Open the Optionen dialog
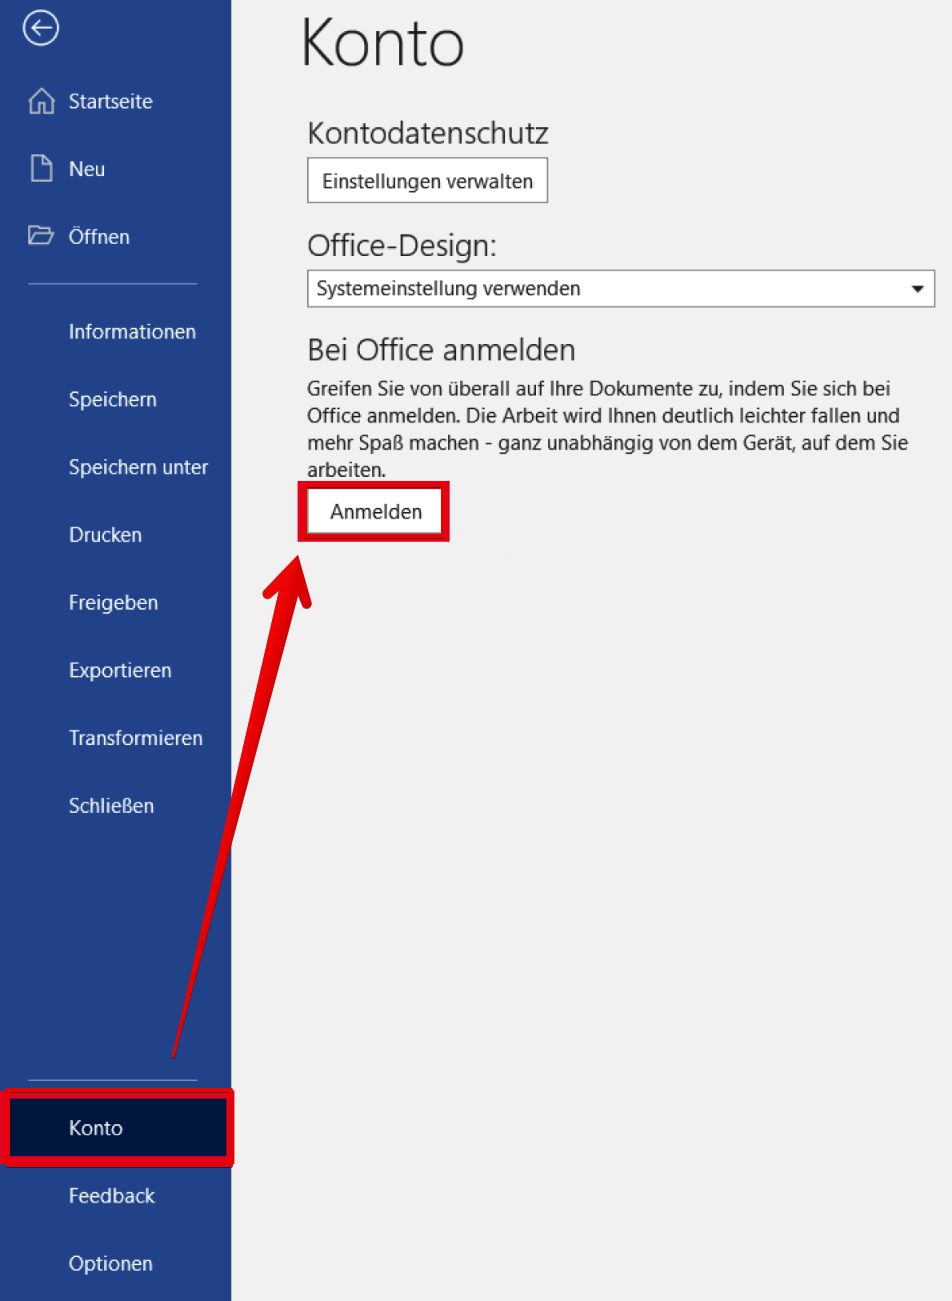952x1301 pixels. point(110,1263)
